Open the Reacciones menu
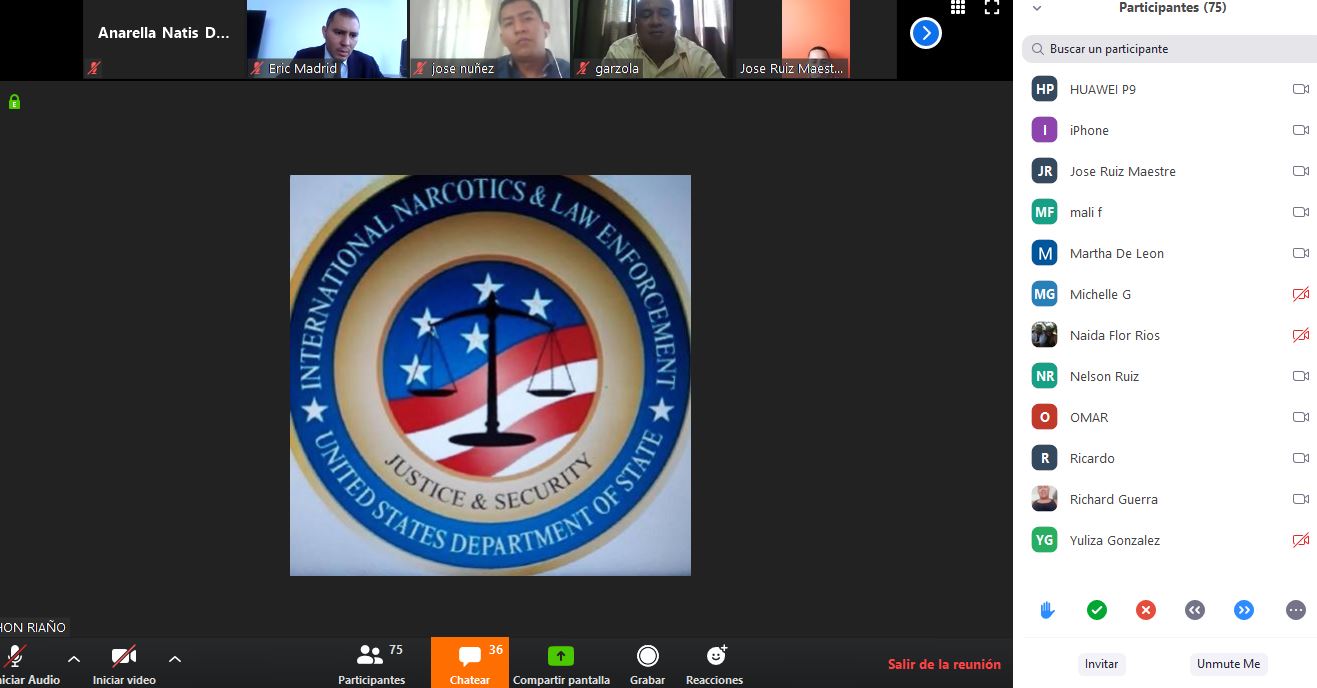 [714, 664]
